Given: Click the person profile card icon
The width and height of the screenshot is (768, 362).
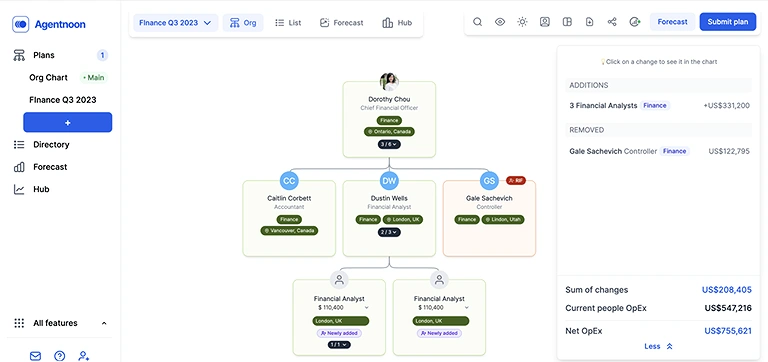Looking at the screenshot, I should click(x=545, y=22).
